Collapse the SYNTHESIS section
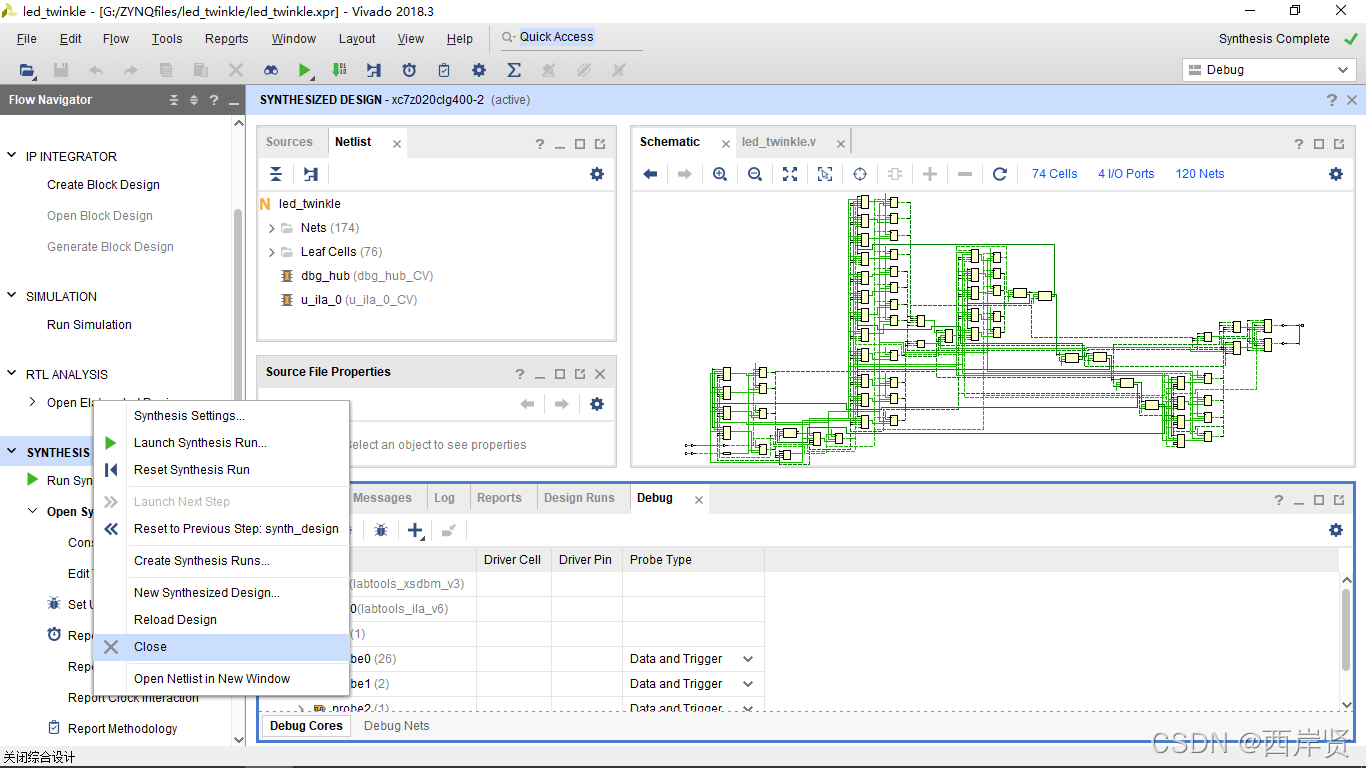Image resolution: width=1366 pixels, height=768 pixels. (12, 452)
